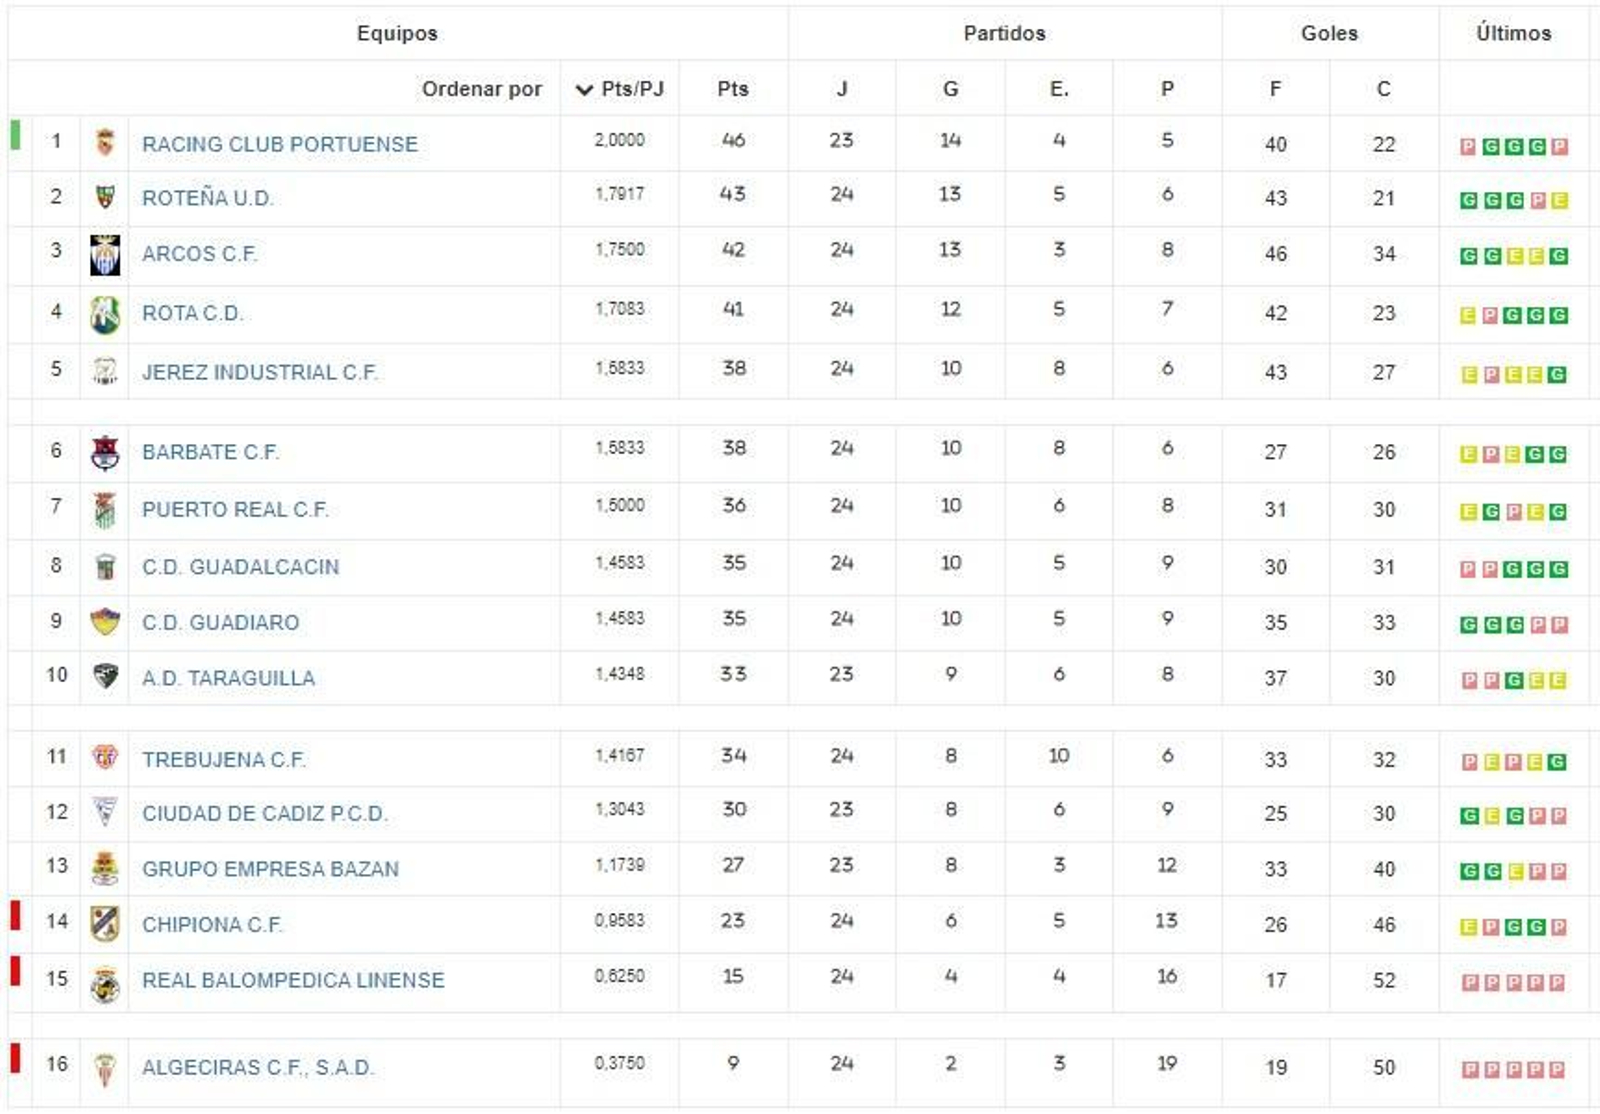Expand the Ordenar por selector

pos(480,88)
